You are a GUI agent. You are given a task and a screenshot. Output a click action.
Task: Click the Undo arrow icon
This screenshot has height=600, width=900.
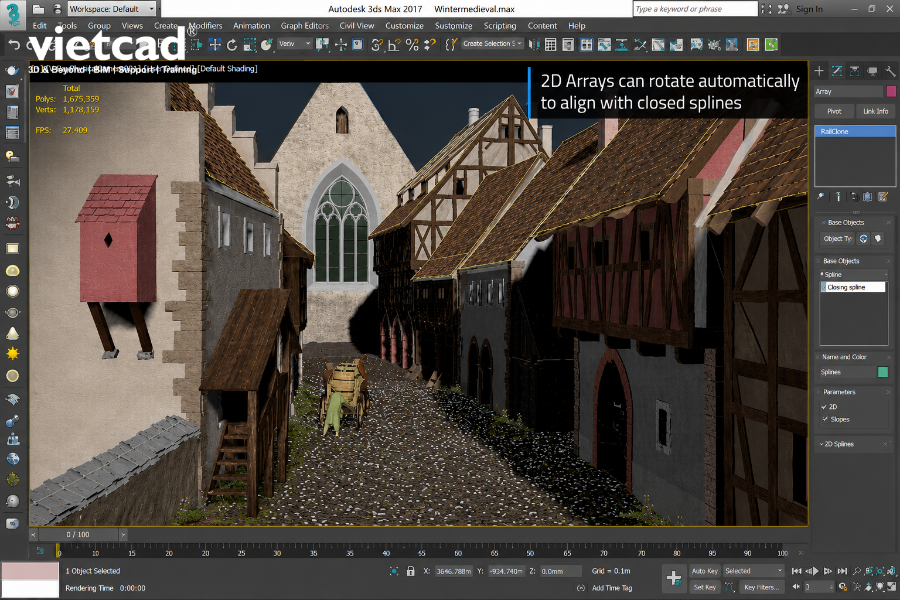[x=14, y=45]
